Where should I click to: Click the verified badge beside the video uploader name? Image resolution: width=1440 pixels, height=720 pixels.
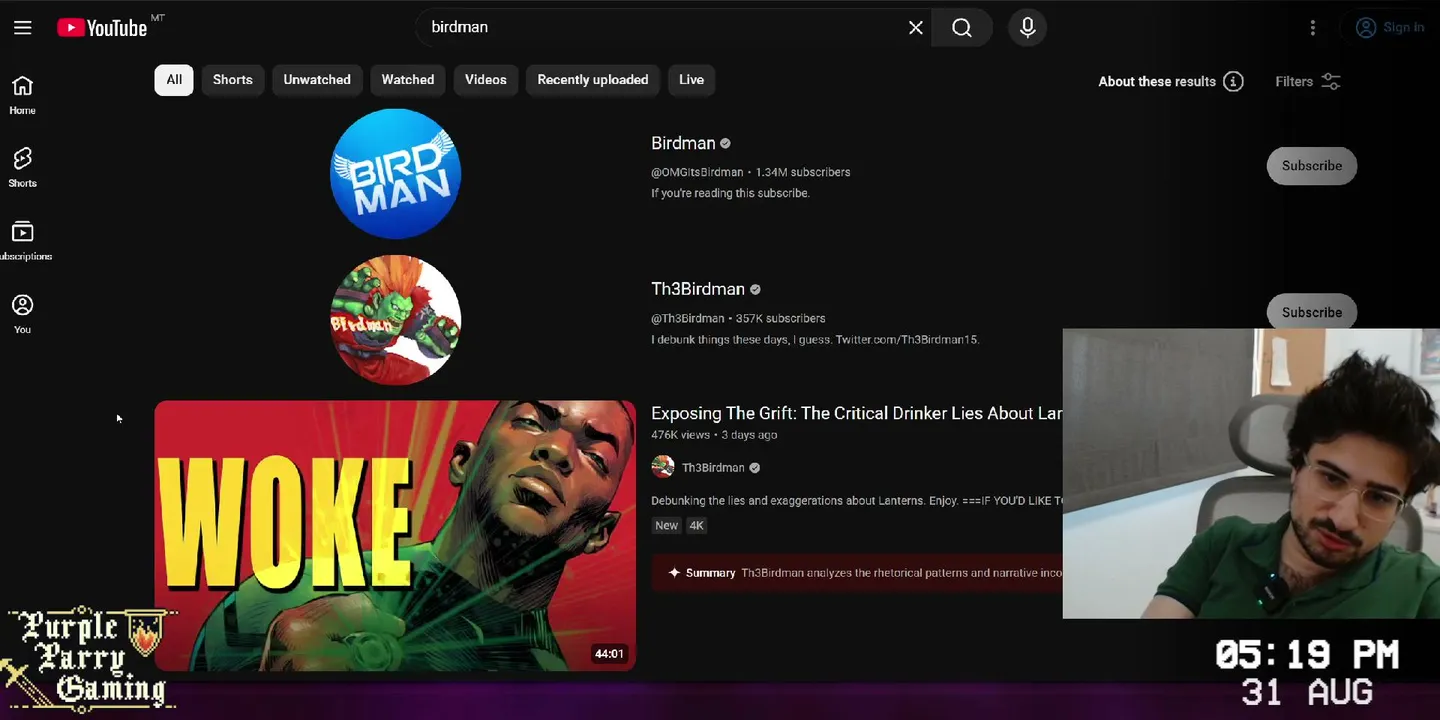pos(755,468)
